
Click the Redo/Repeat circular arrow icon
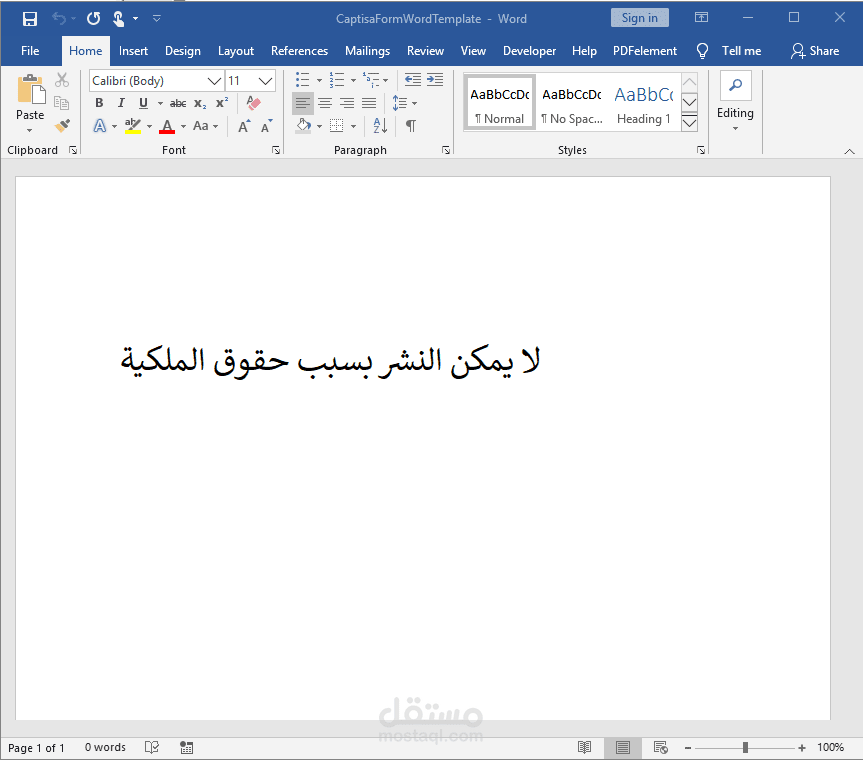[x=94, y=19]
